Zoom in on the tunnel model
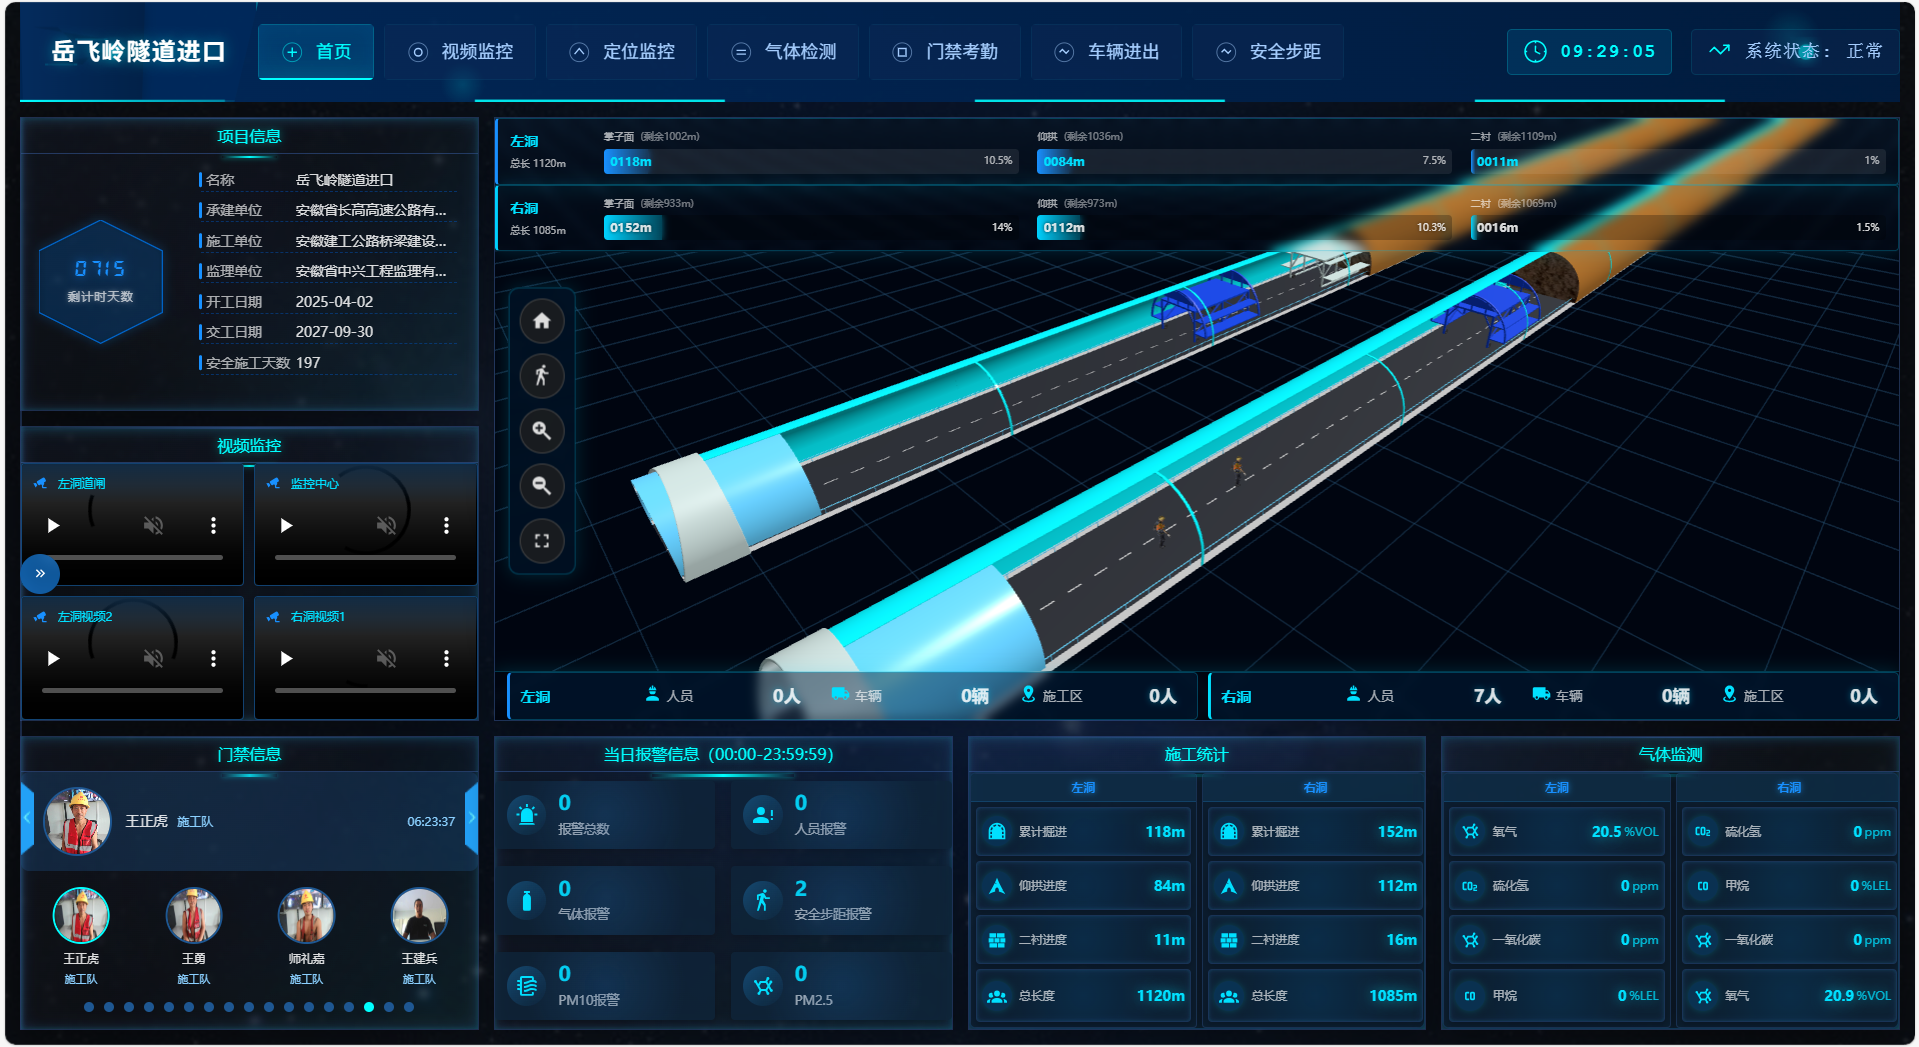 [541, 431]
